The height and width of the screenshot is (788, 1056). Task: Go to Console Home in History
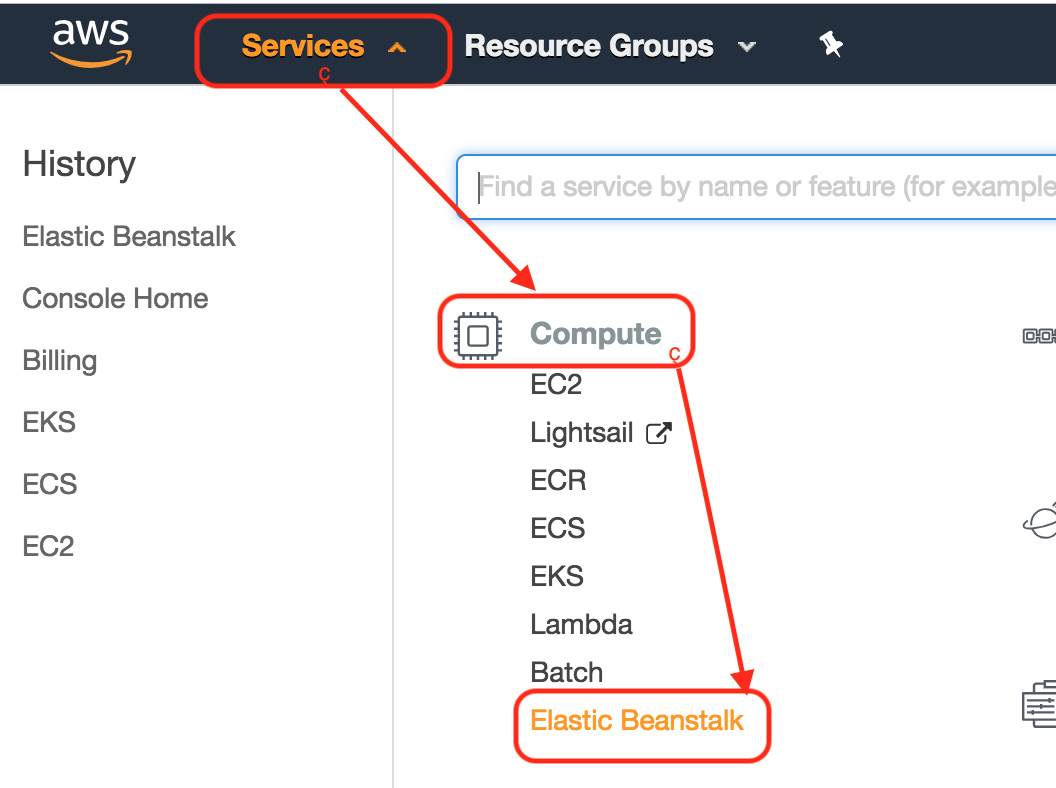point(115,299)
